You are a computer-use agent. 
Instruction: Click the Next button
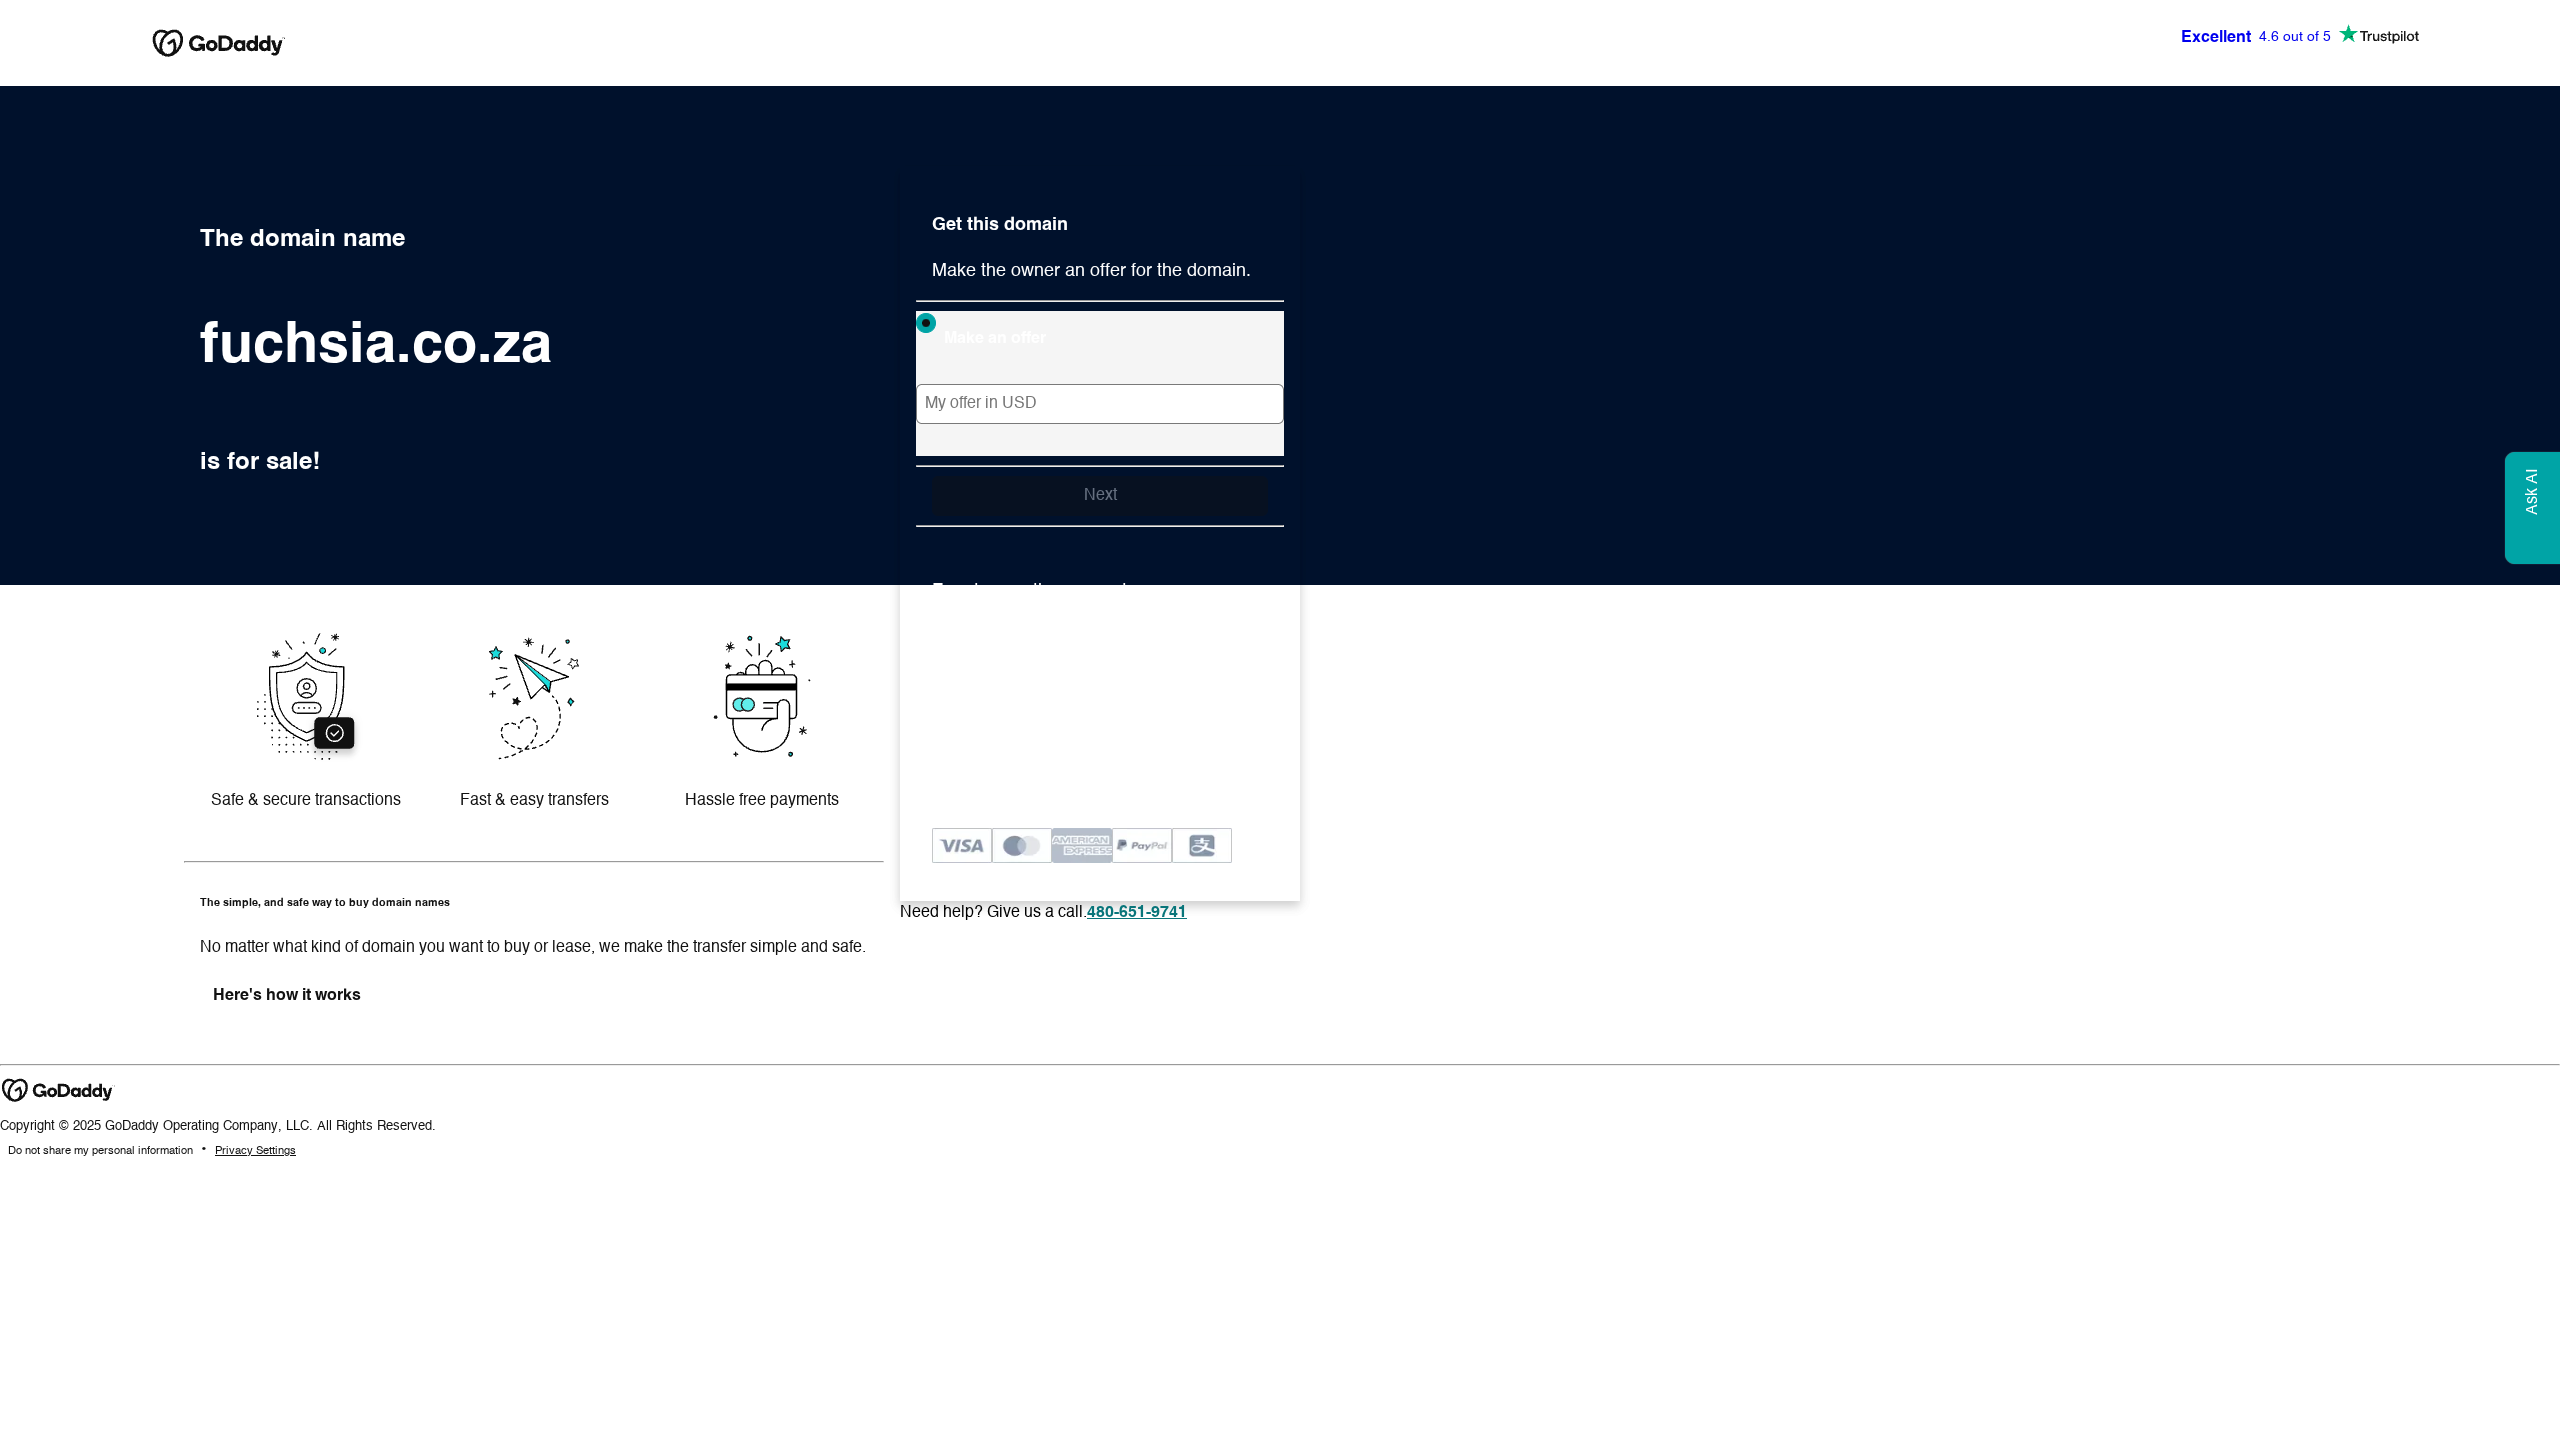[1100, 495]
